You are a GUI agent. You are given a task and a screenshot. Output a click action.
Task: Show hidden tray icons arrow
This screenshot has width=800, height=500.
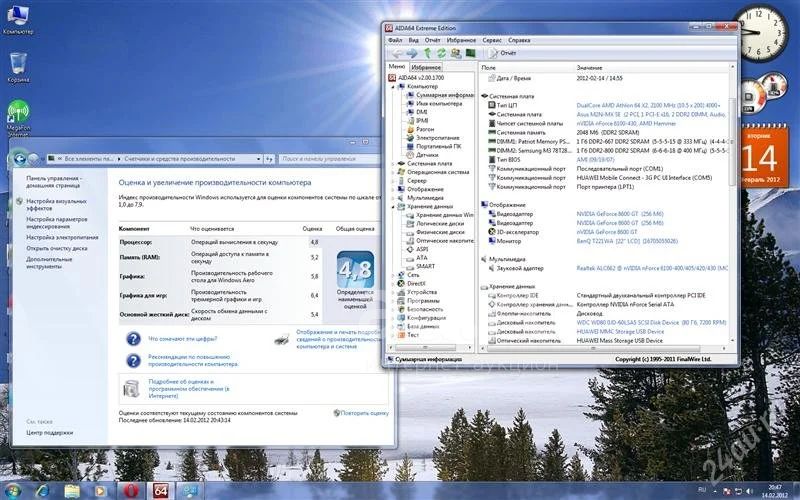[717, 491]
